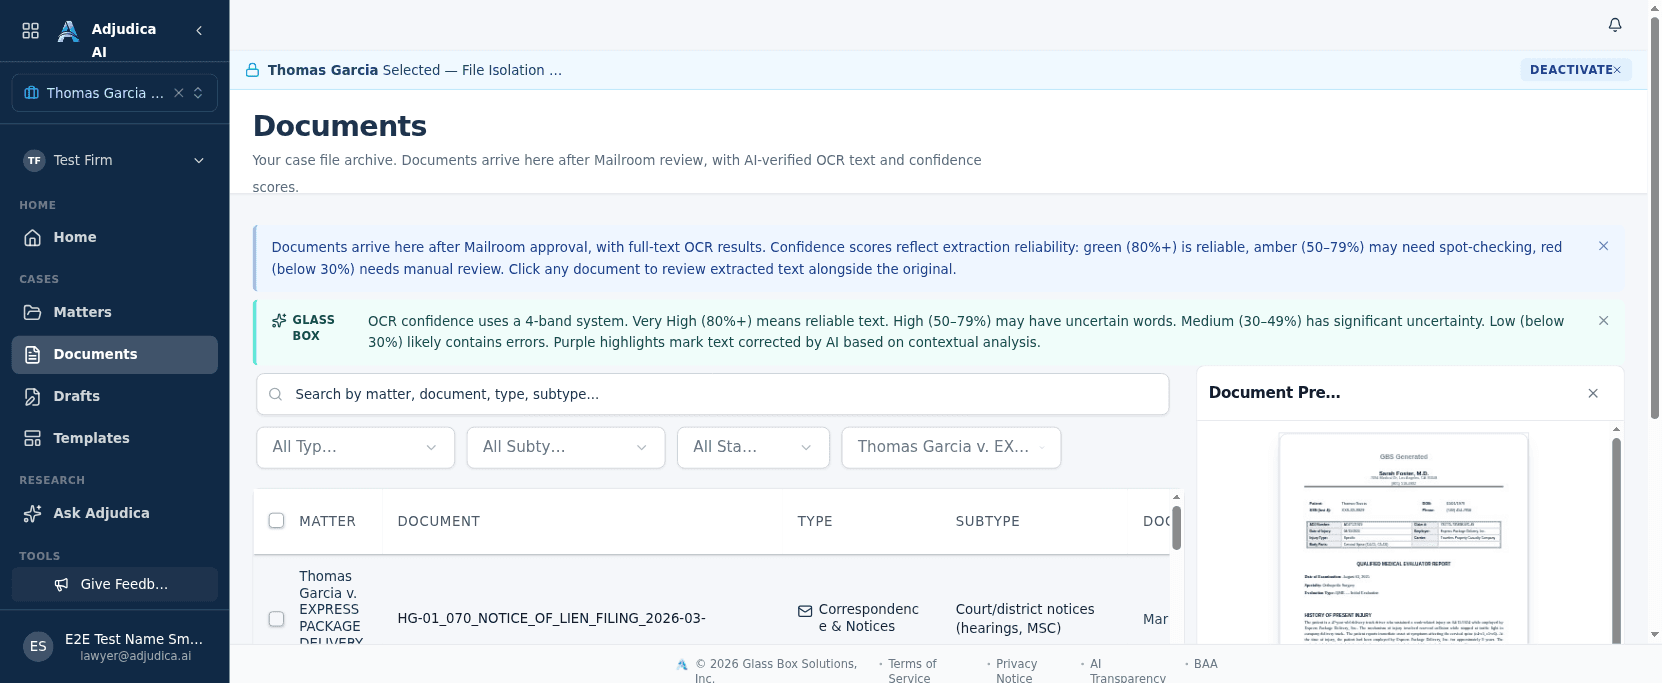Image resolution: width=1662 pixels, height=683 pixels.
Task: Close the Document Preview panel
Action: (1593, 393)
